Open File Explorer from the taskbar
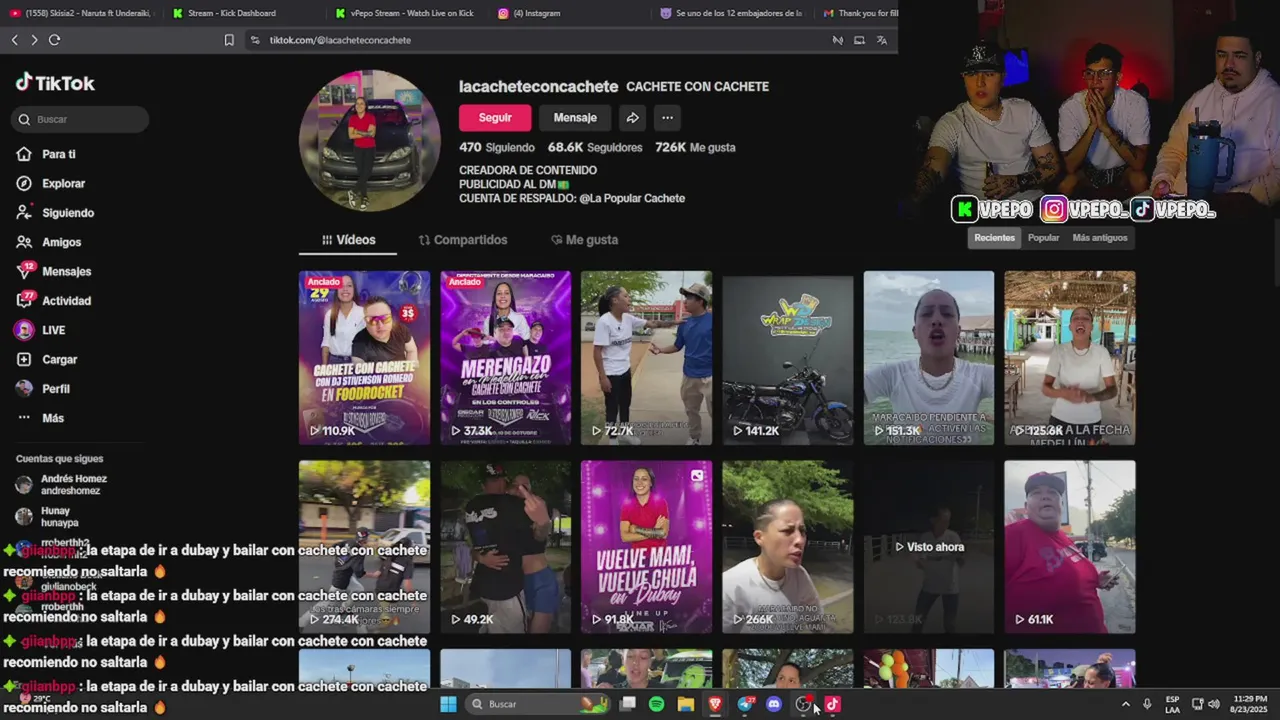Screen dimensions: 1280x720 [x=686, y=704]
